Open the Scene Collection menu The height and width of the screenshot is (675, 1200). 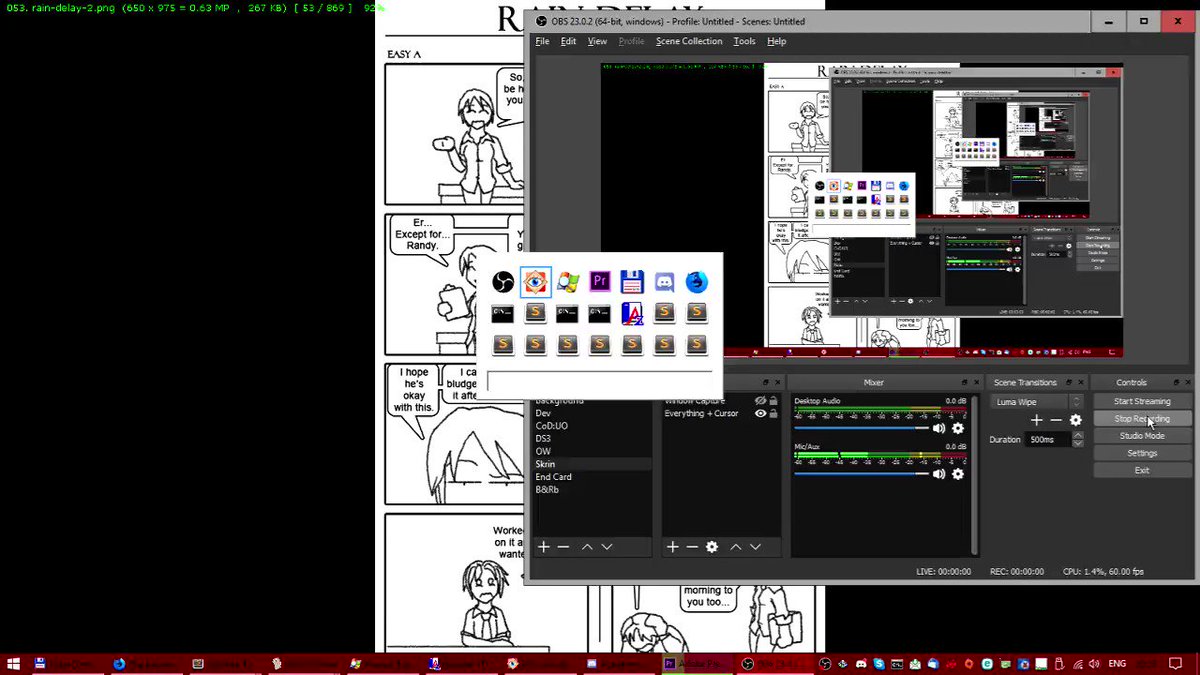click(688, 41)
